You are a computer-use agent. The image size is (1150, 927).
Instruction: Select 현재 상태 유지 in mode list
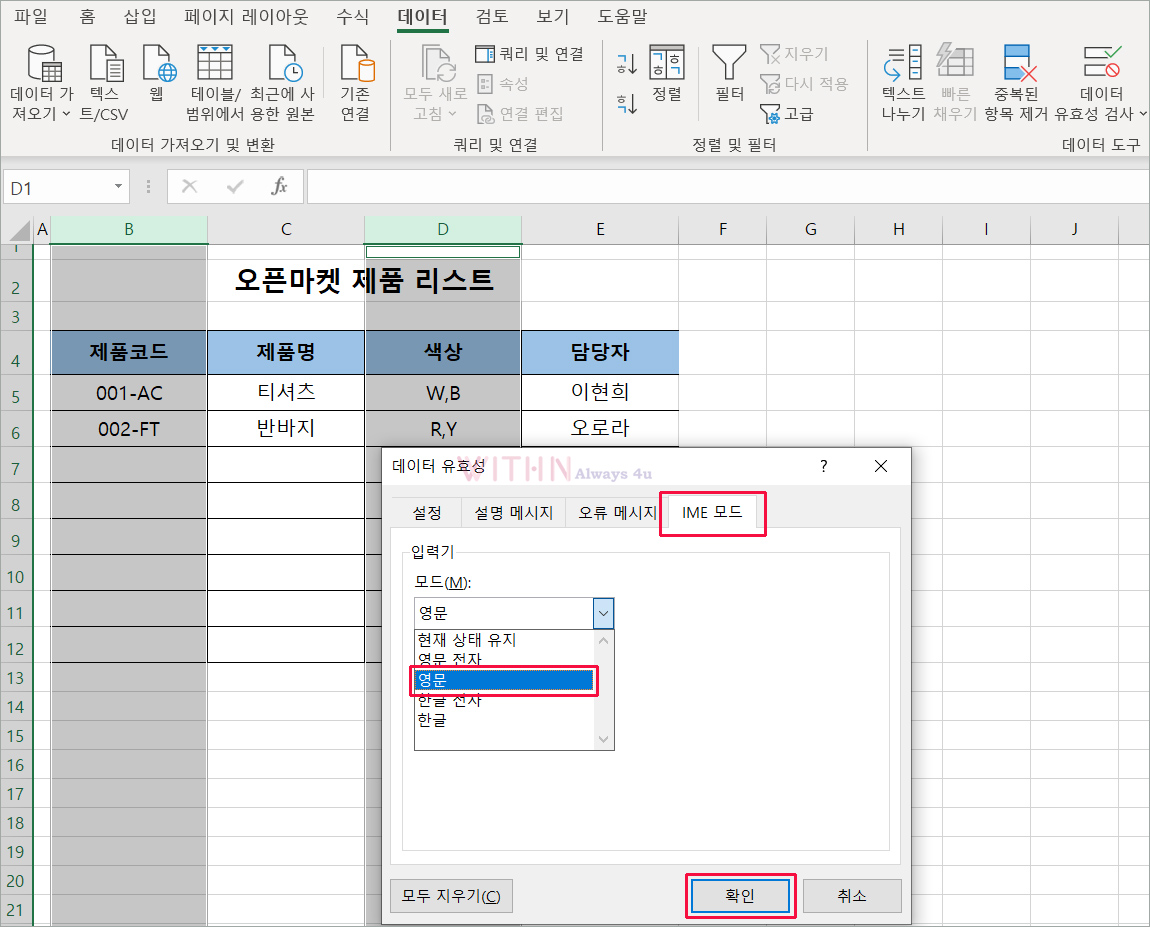tap(505, 640)
